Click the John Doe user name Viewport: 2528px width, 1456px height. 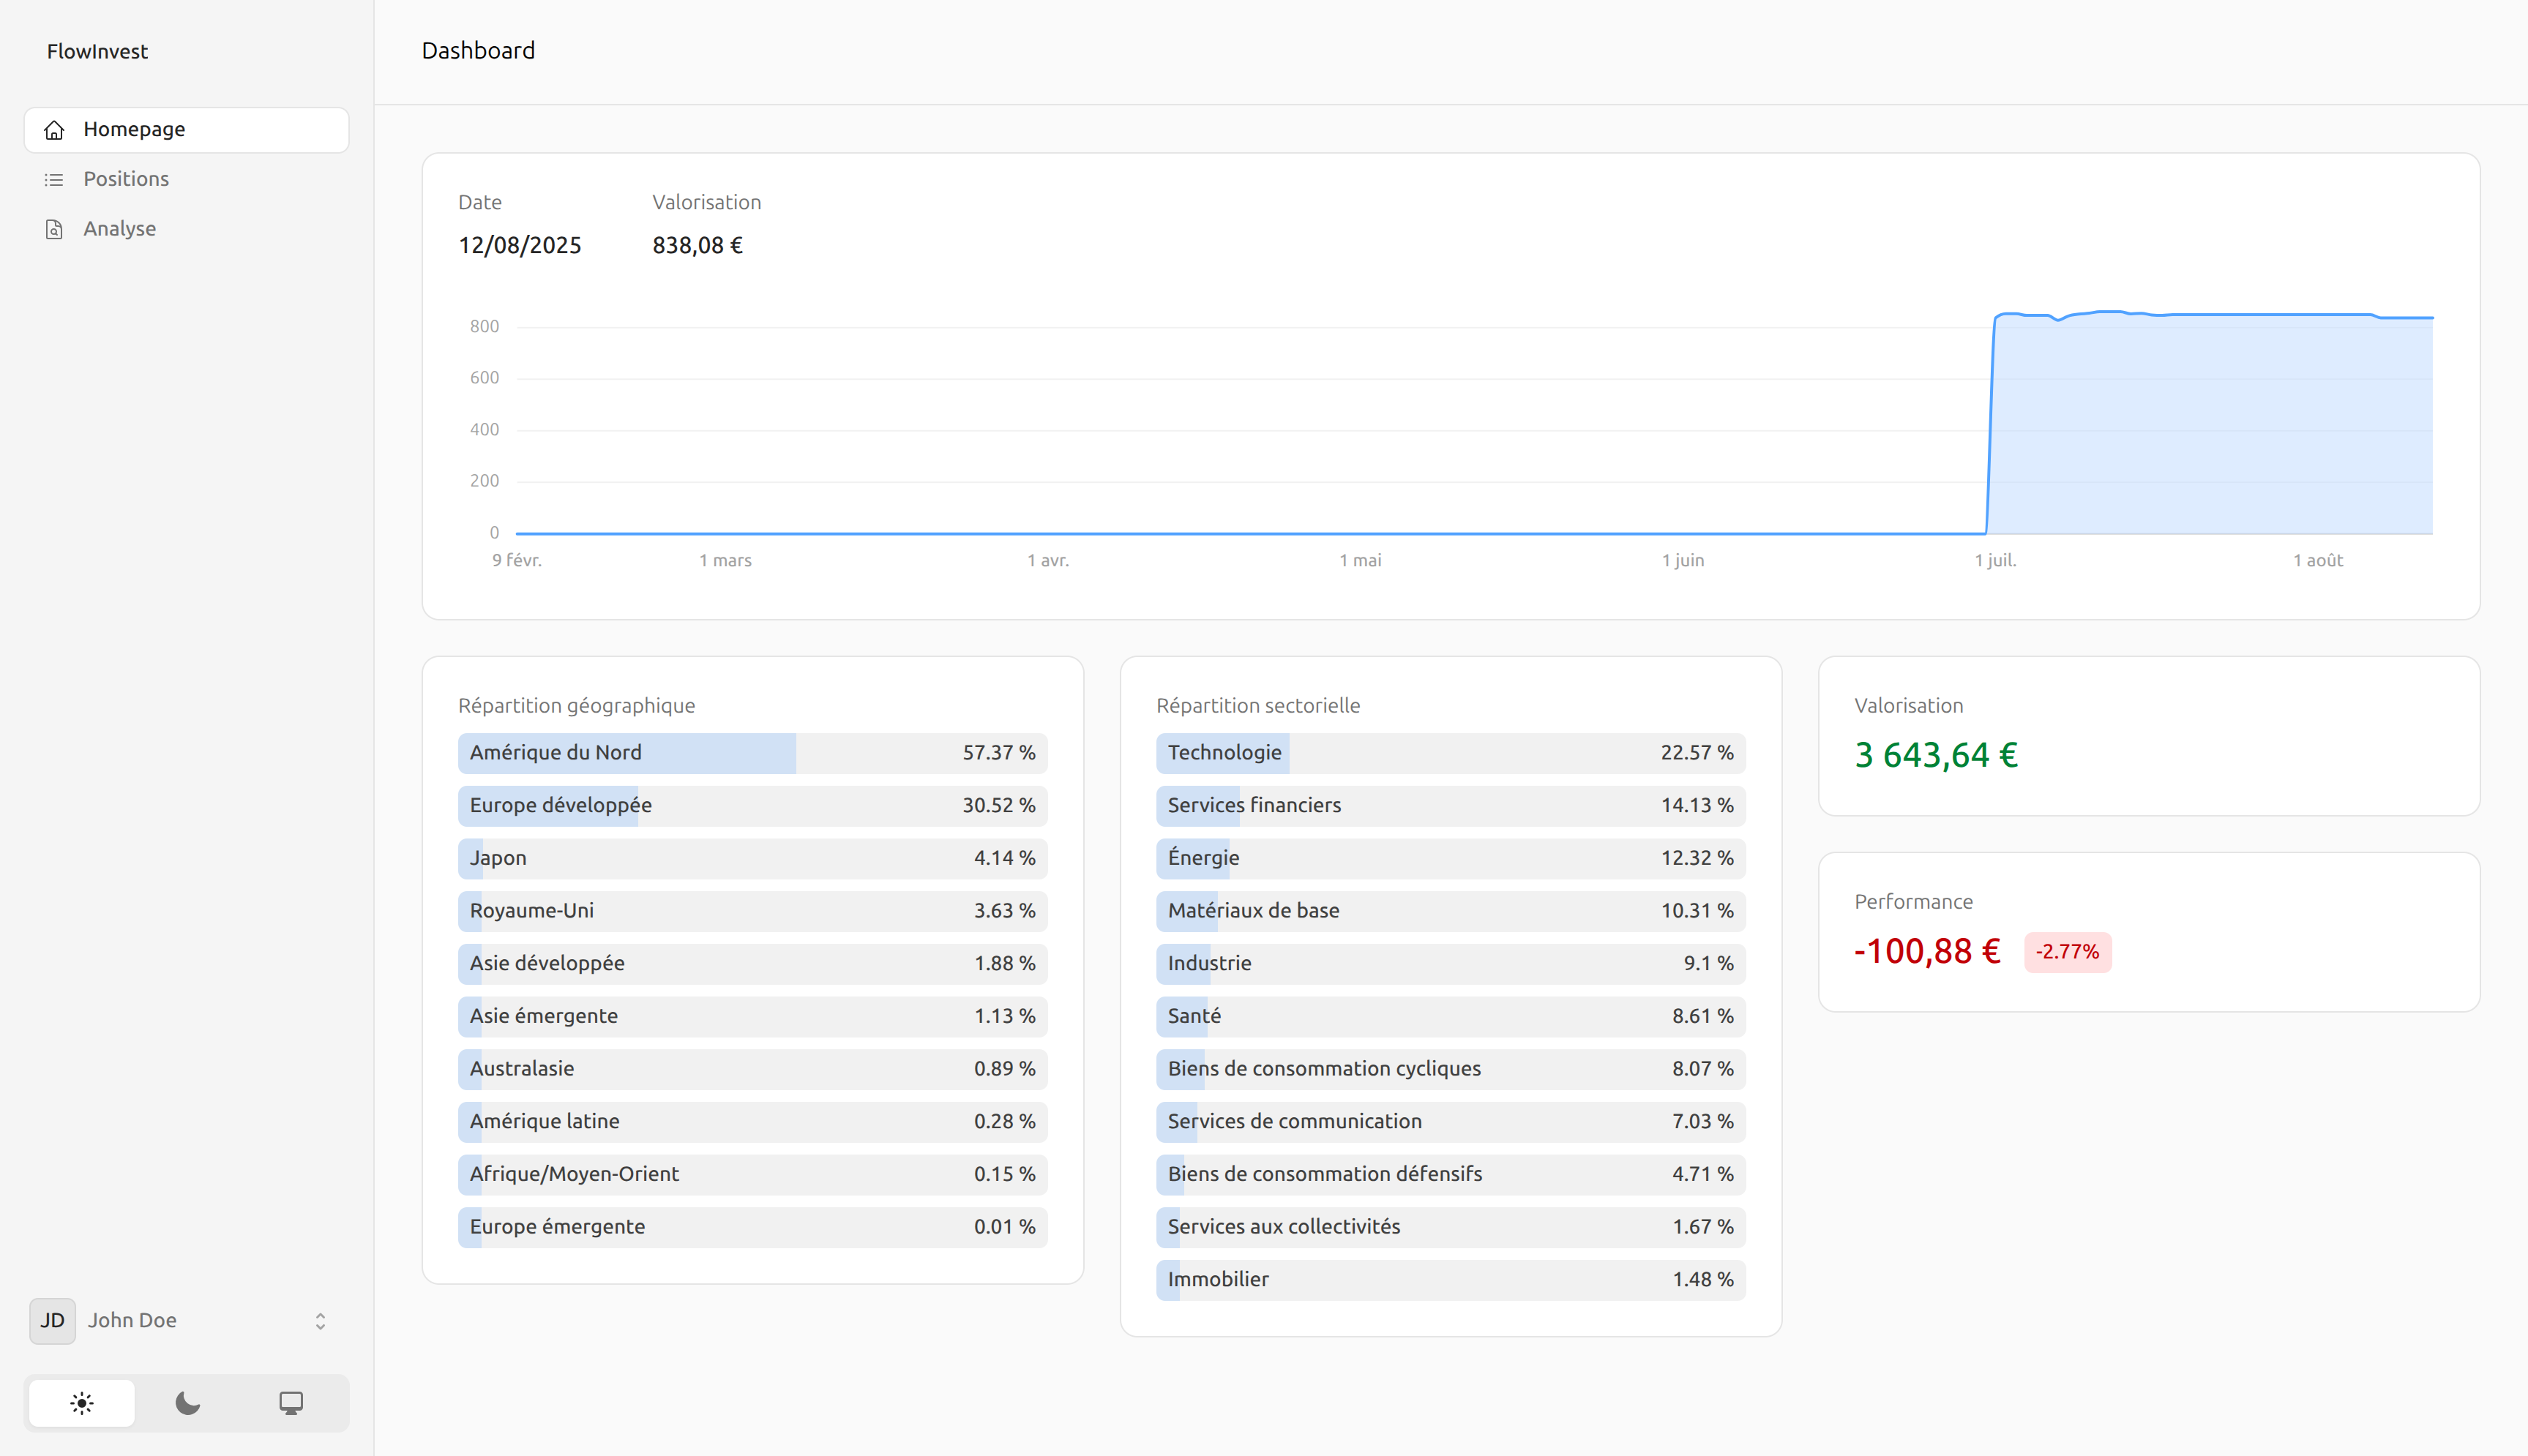132,1320
